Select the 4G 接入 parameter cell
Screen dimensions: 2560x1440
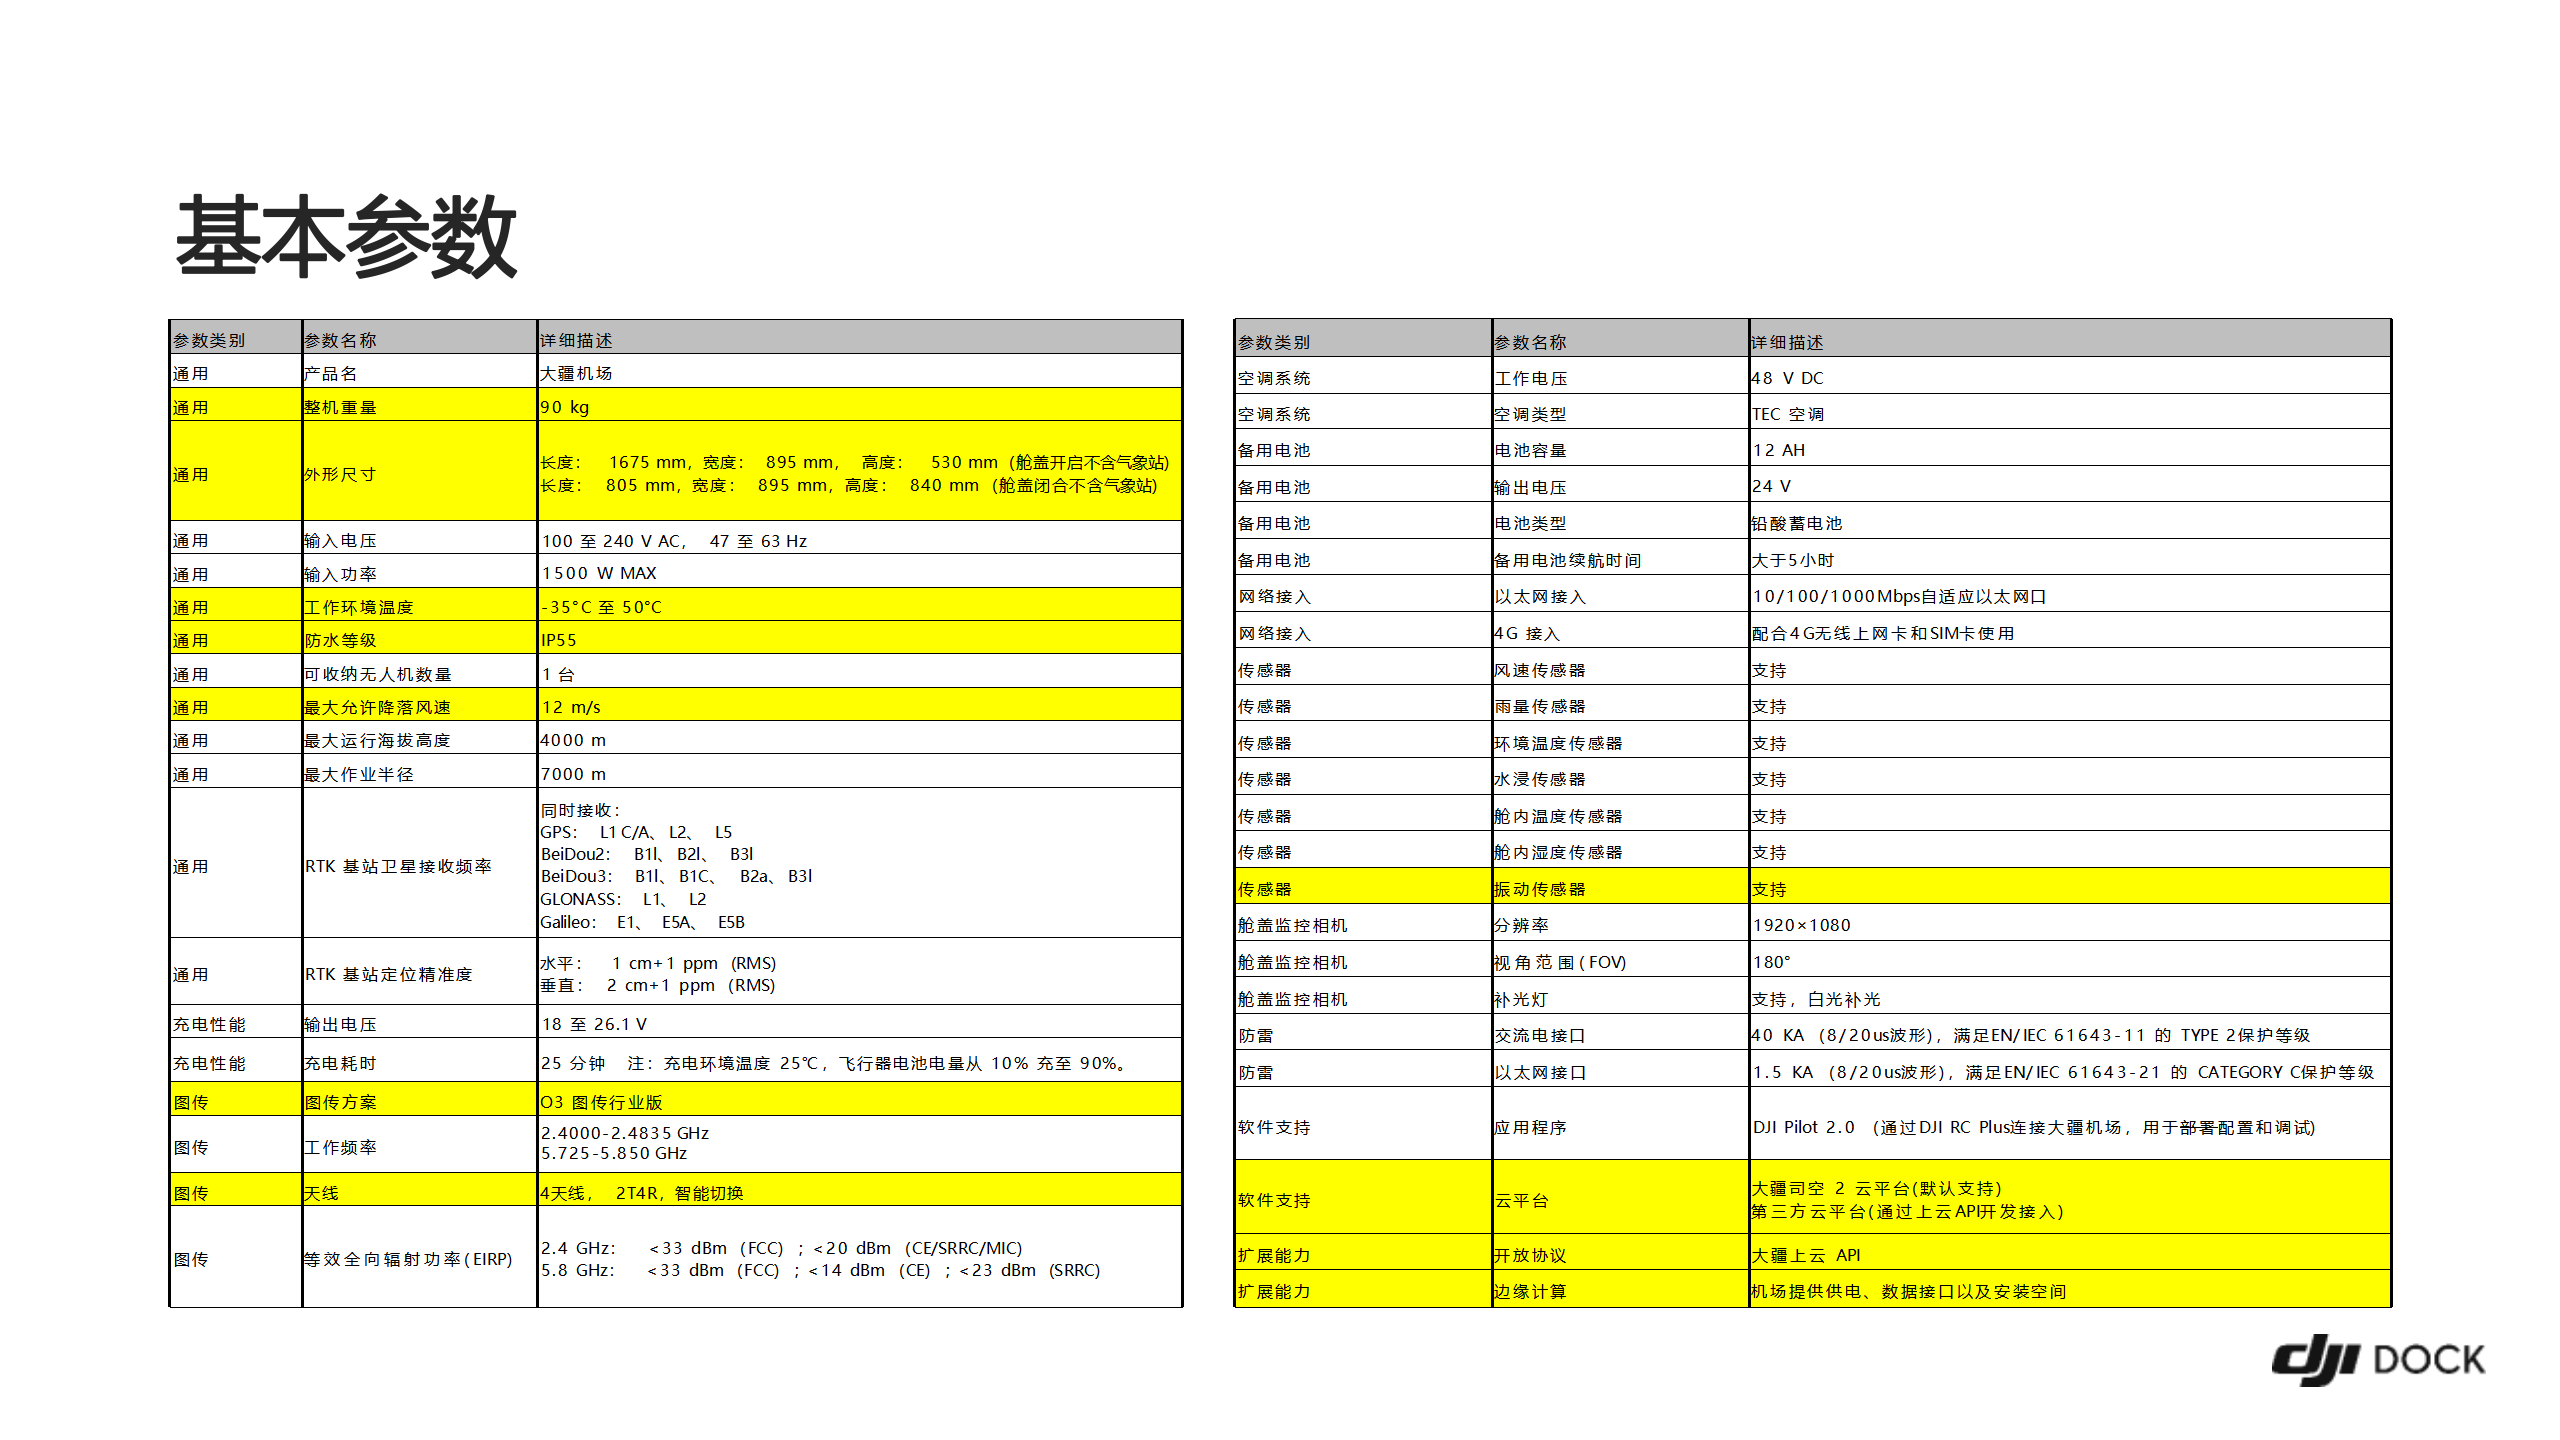1620,631
